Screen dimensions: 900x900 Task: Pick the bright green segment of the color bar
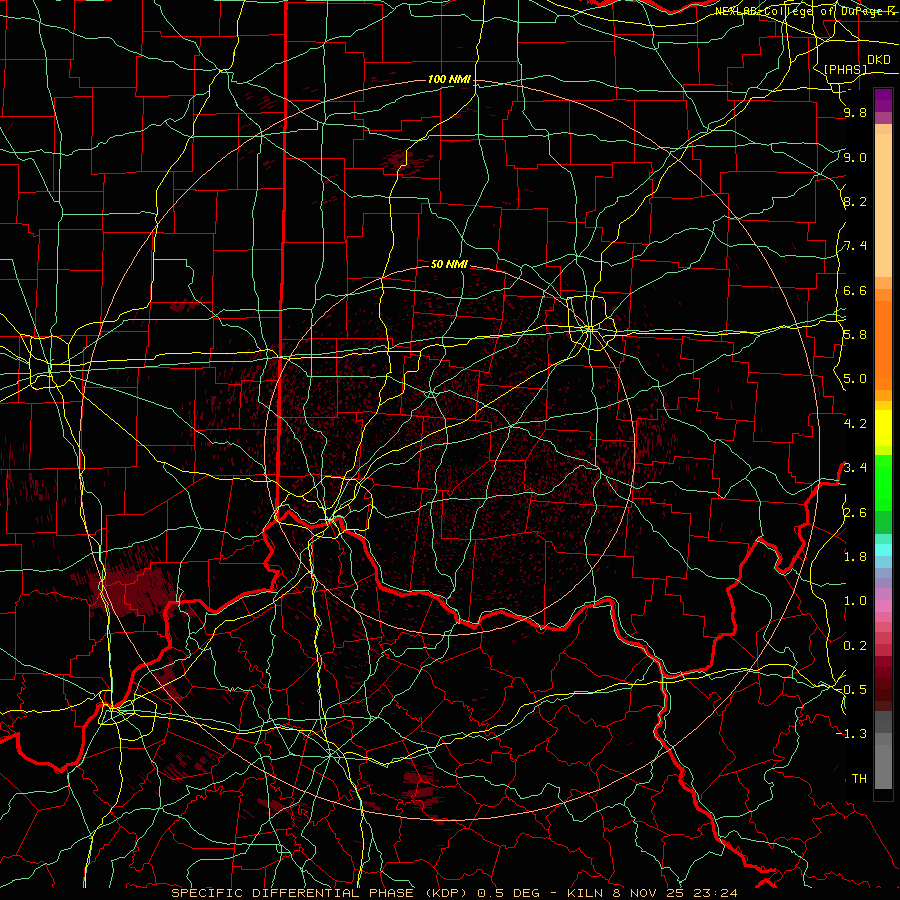point(883,483)
